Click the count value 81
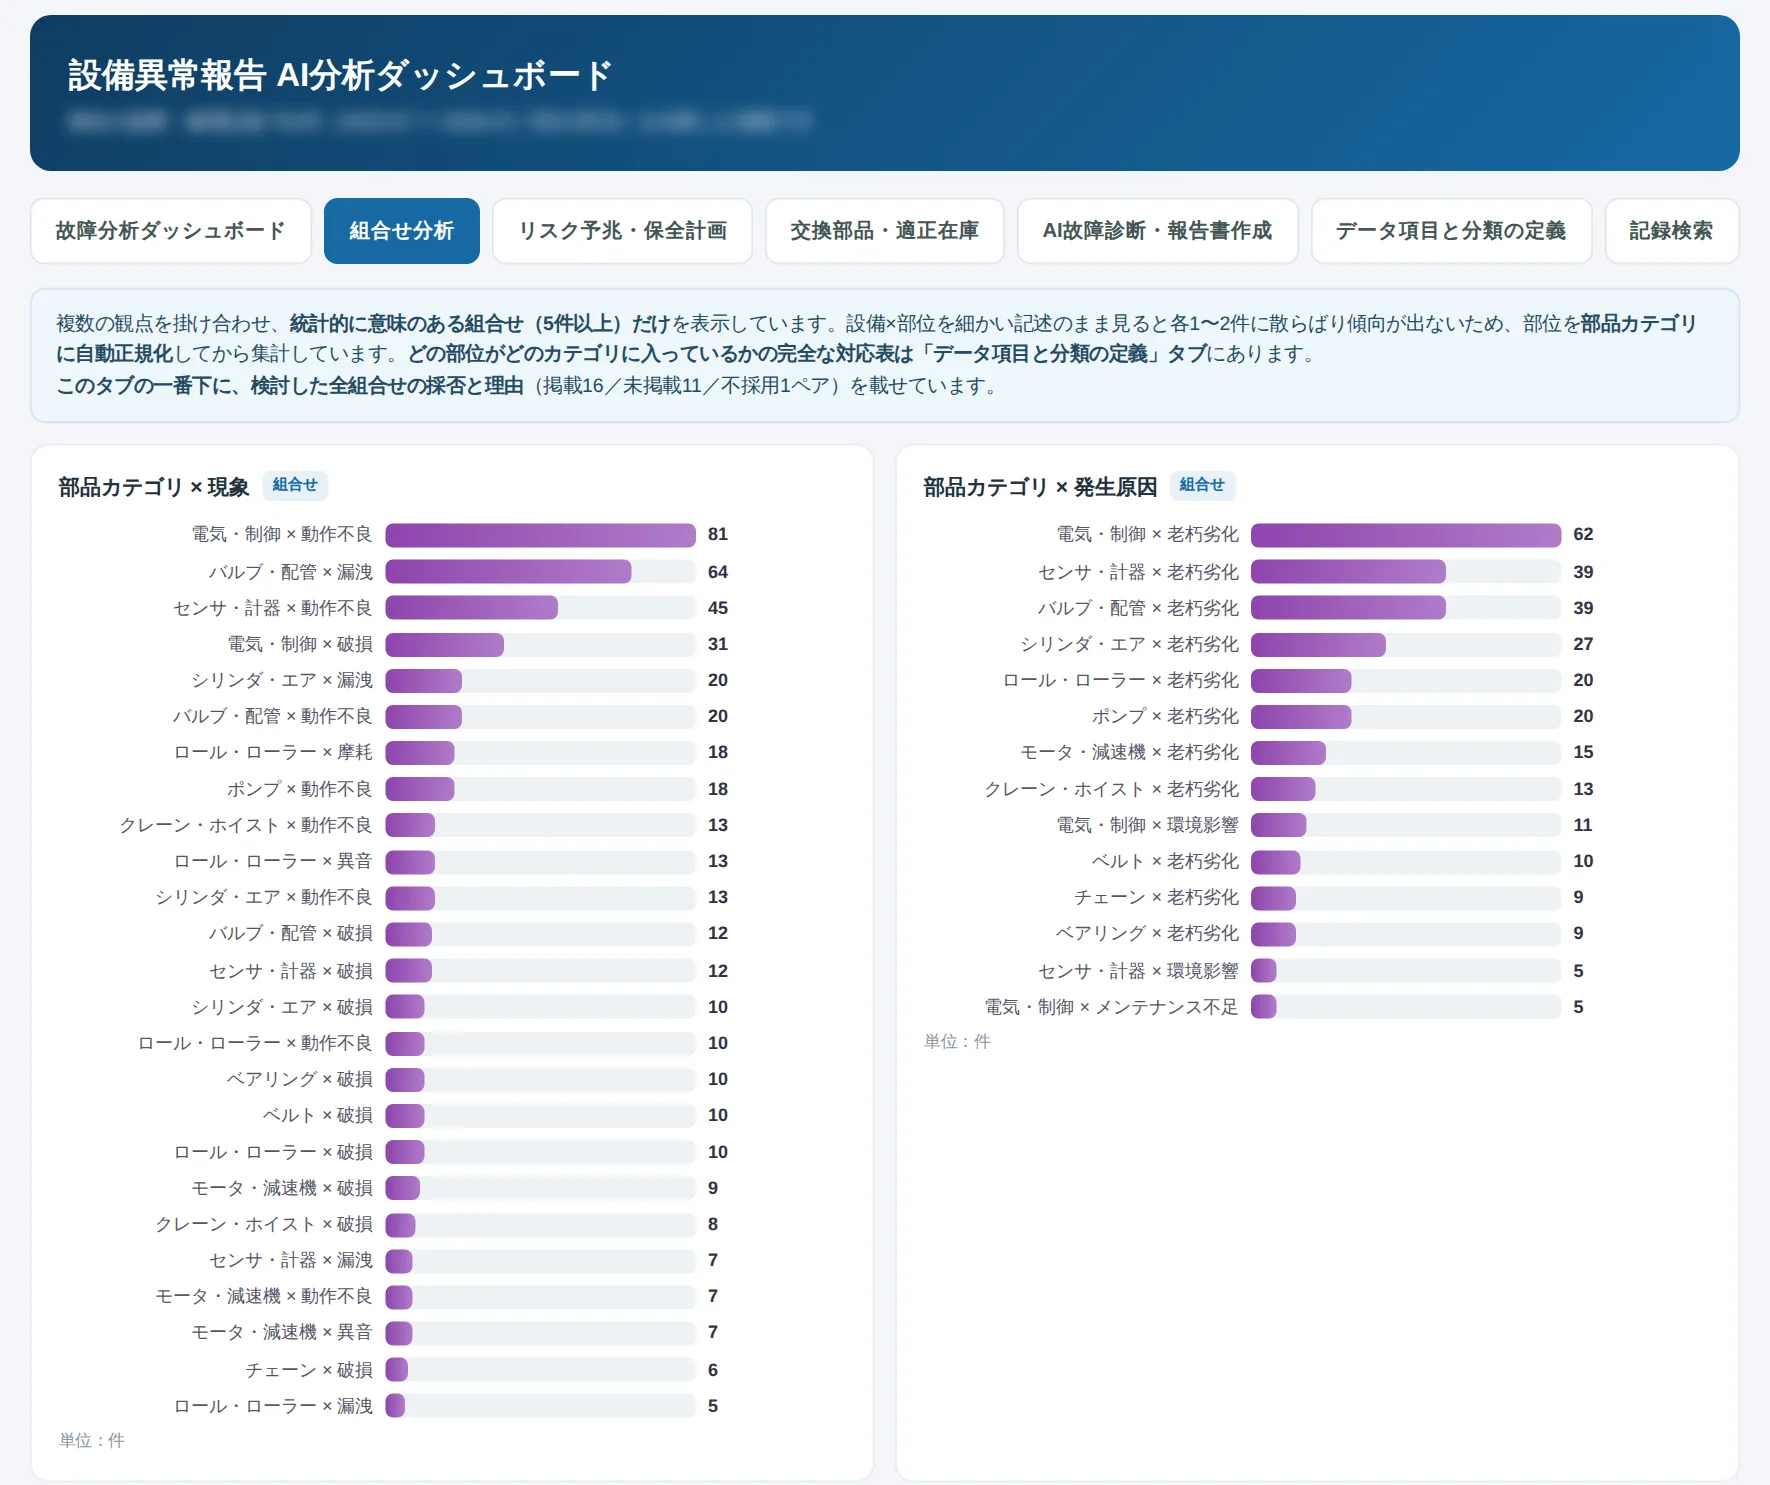The width and height of the screenshot is (1770, 1485). (718, 535)
